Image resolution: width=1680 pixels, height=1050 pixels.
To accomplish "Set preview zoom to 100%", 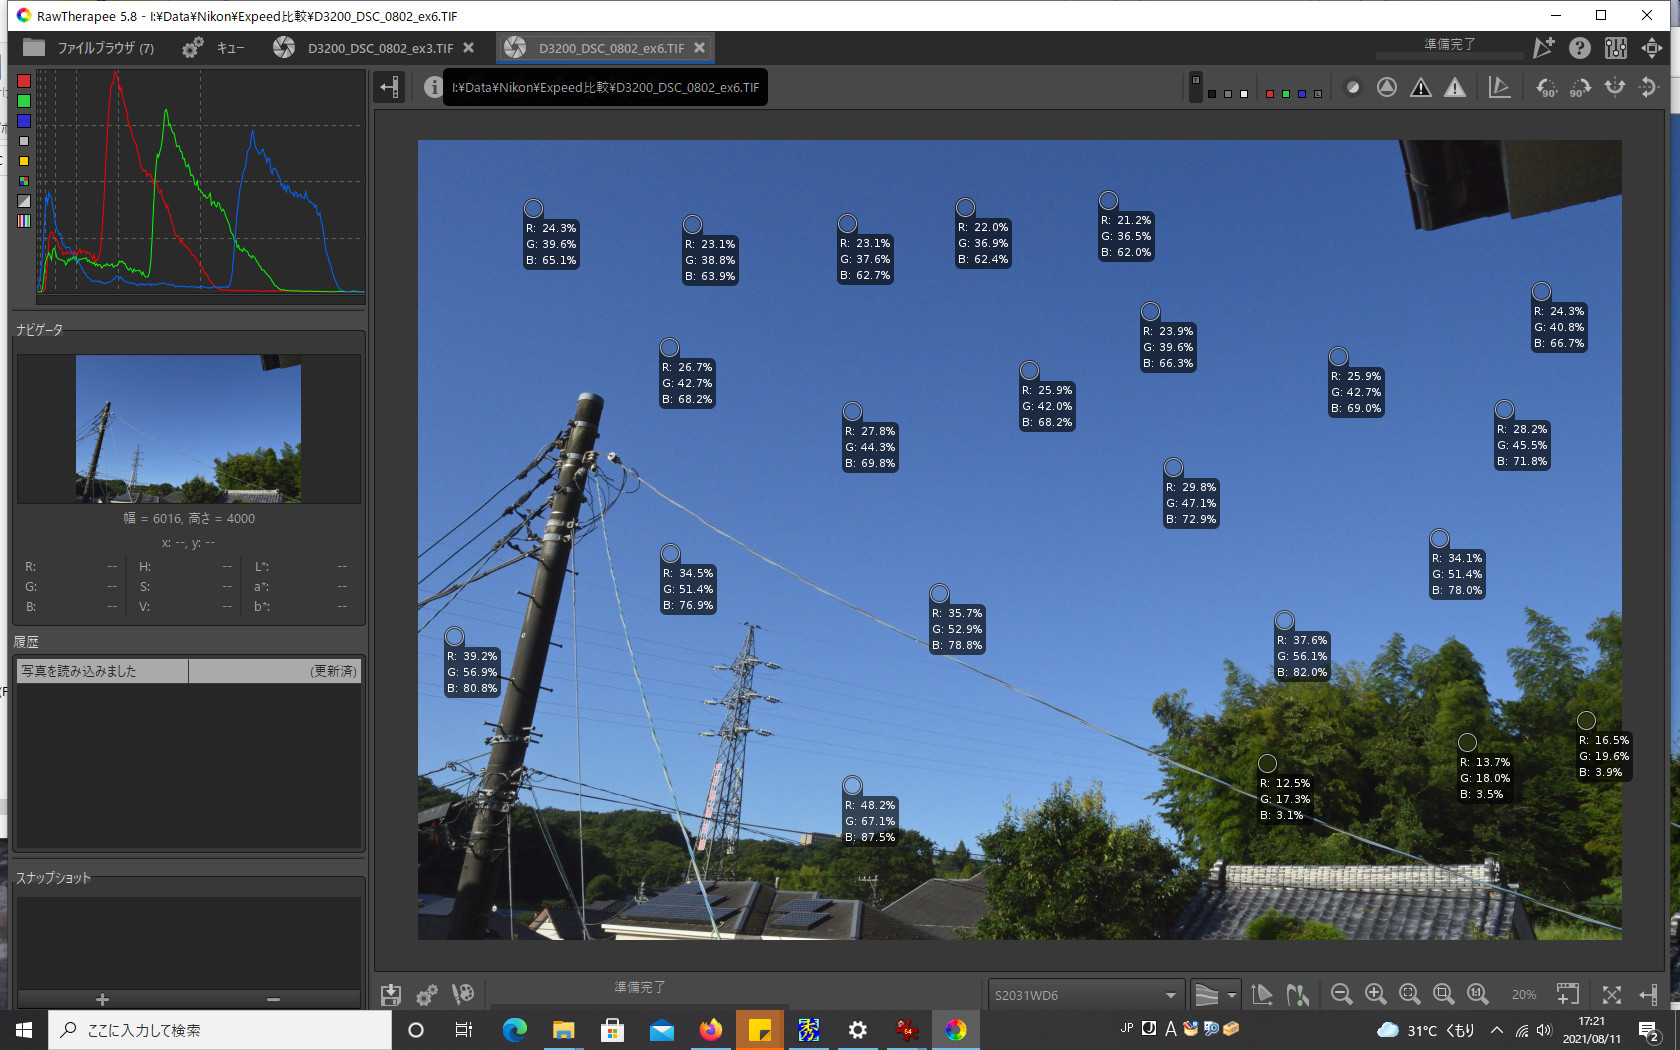I will pyautogui.click(x=1478, y=994).
